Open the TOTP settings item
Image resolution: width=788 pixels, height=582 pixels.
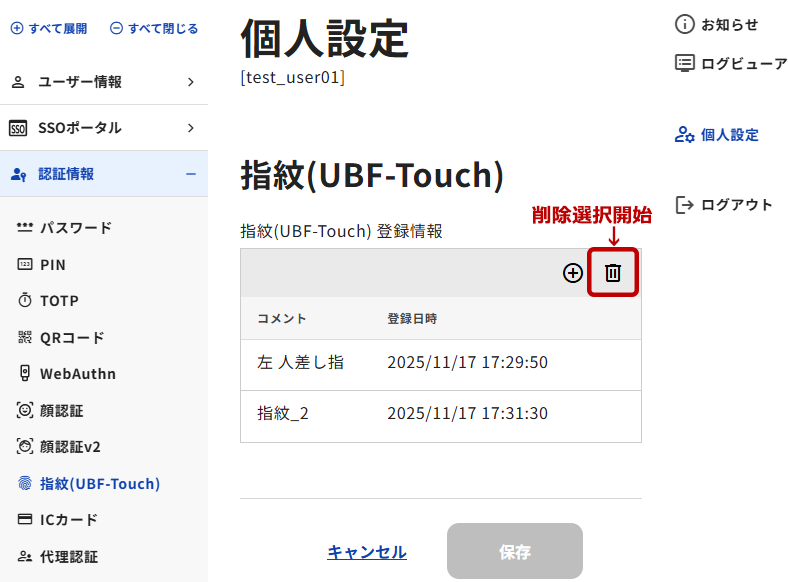pyautogui.click(x=58, y=301)
